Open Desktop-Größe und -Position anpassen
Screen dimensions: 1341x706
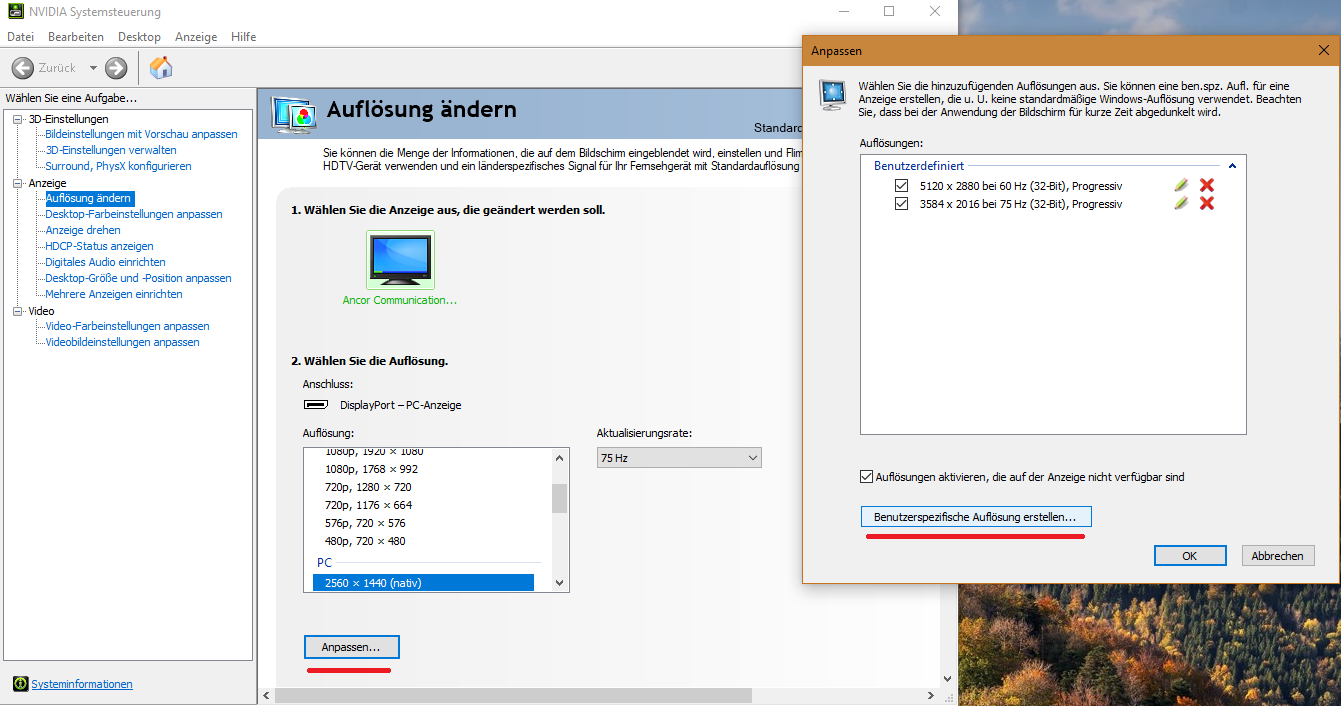(138, 278)
